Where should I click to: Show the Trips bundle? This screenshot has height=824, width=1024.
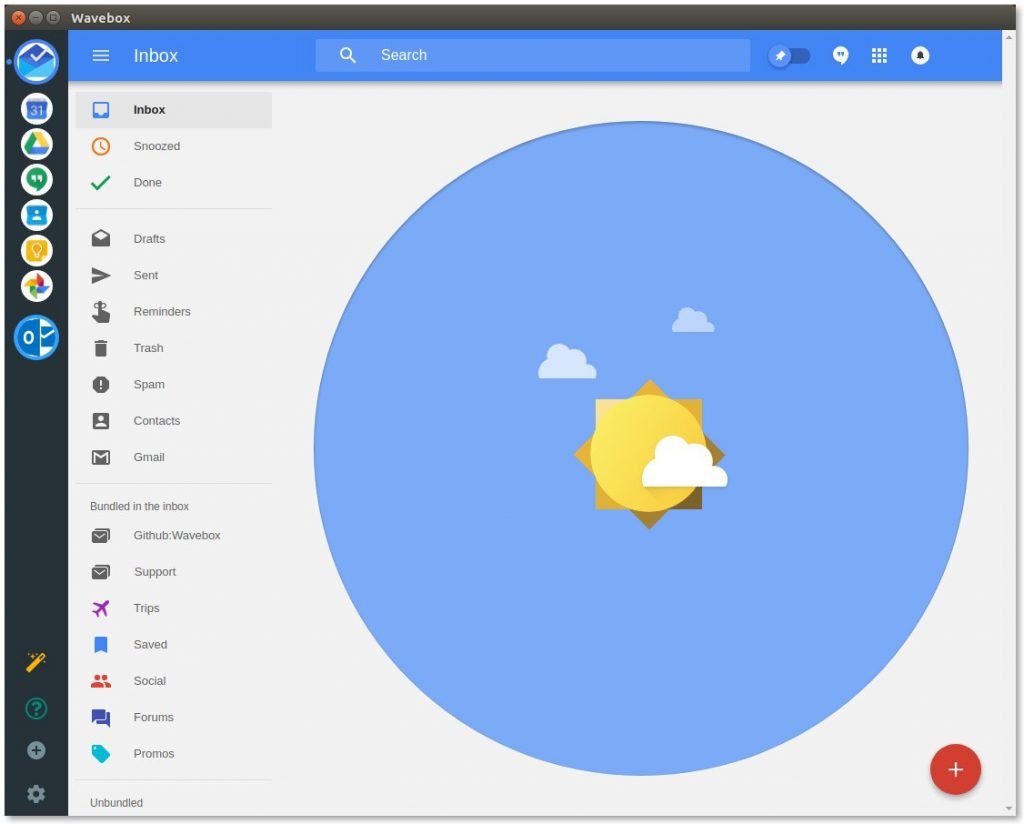(146, 608)
